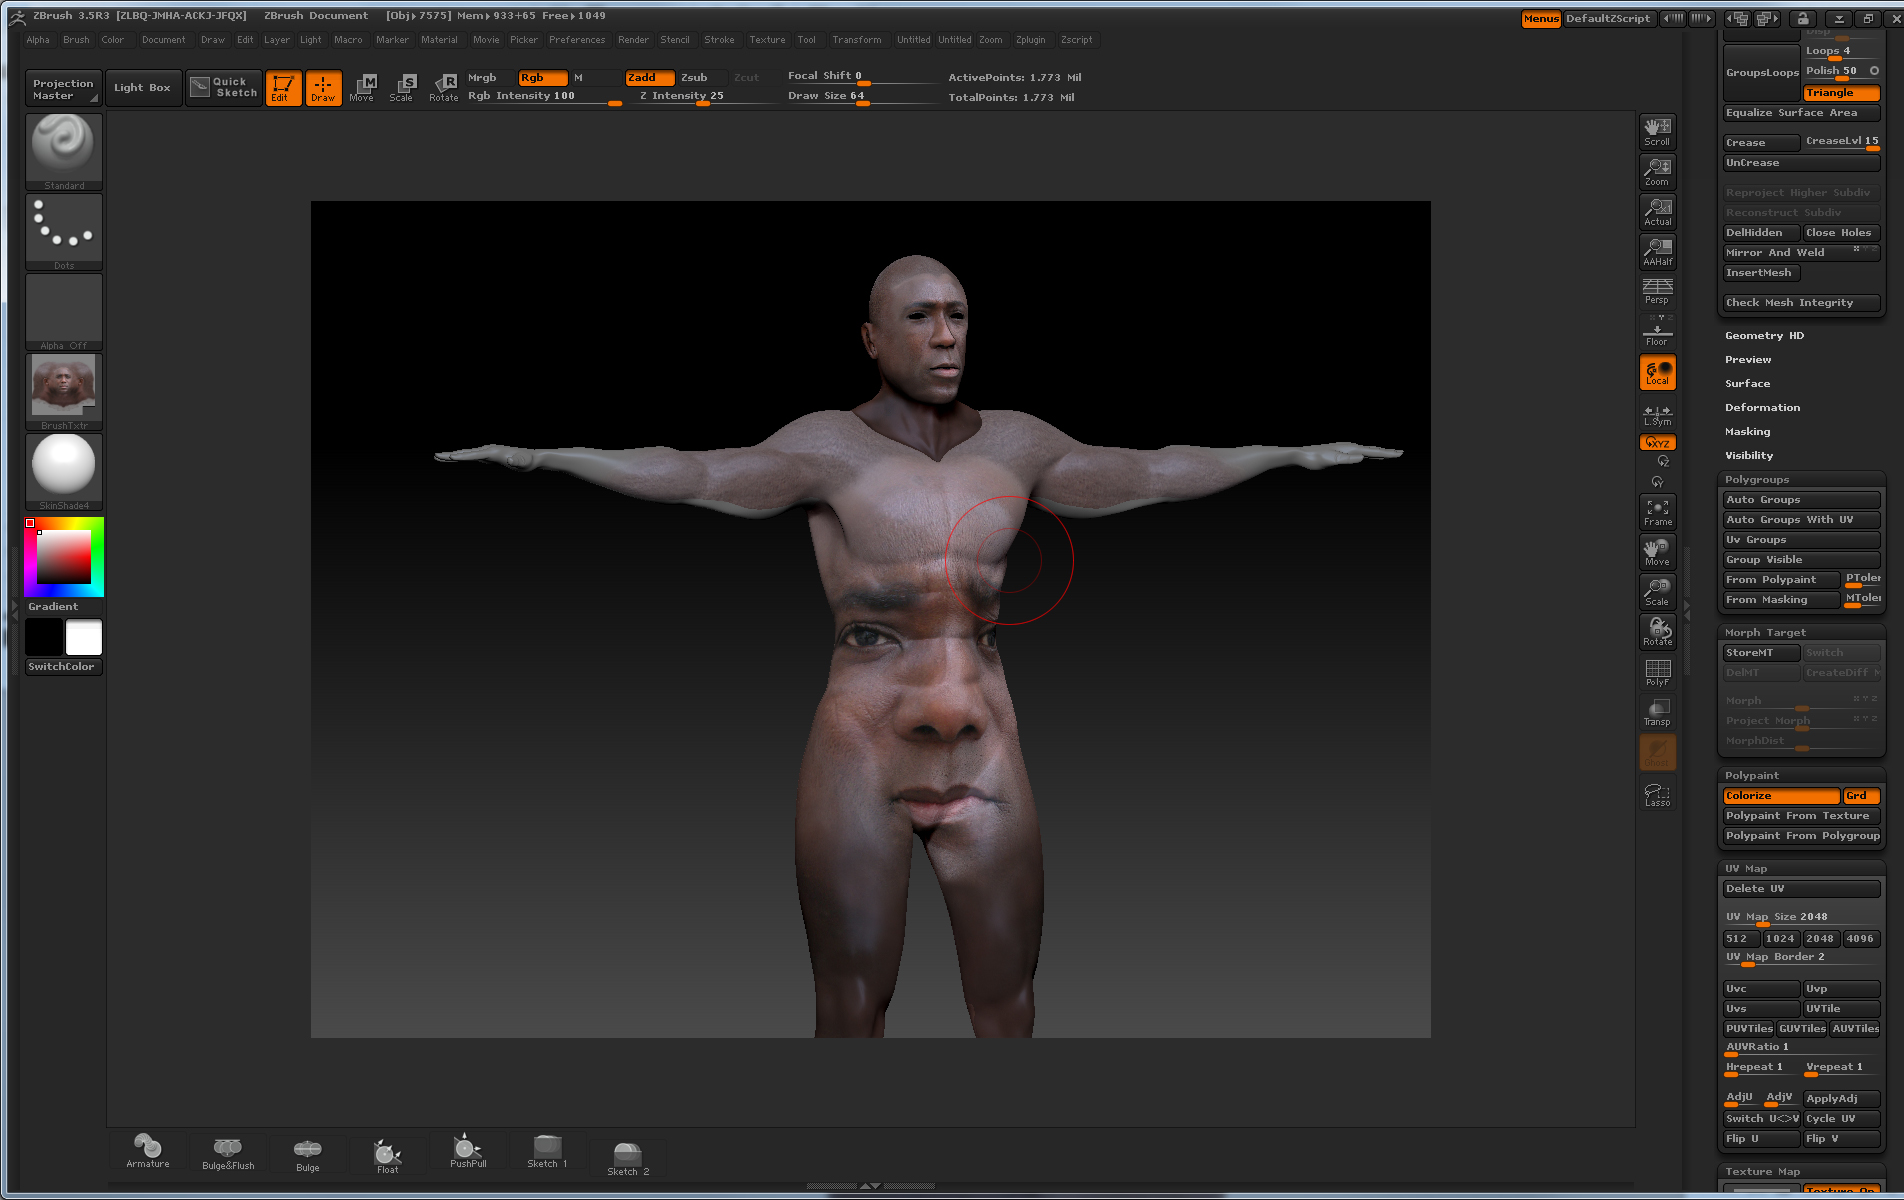Expand the Masking section
This screenshot has width=1904, height=1200.
1747,432
